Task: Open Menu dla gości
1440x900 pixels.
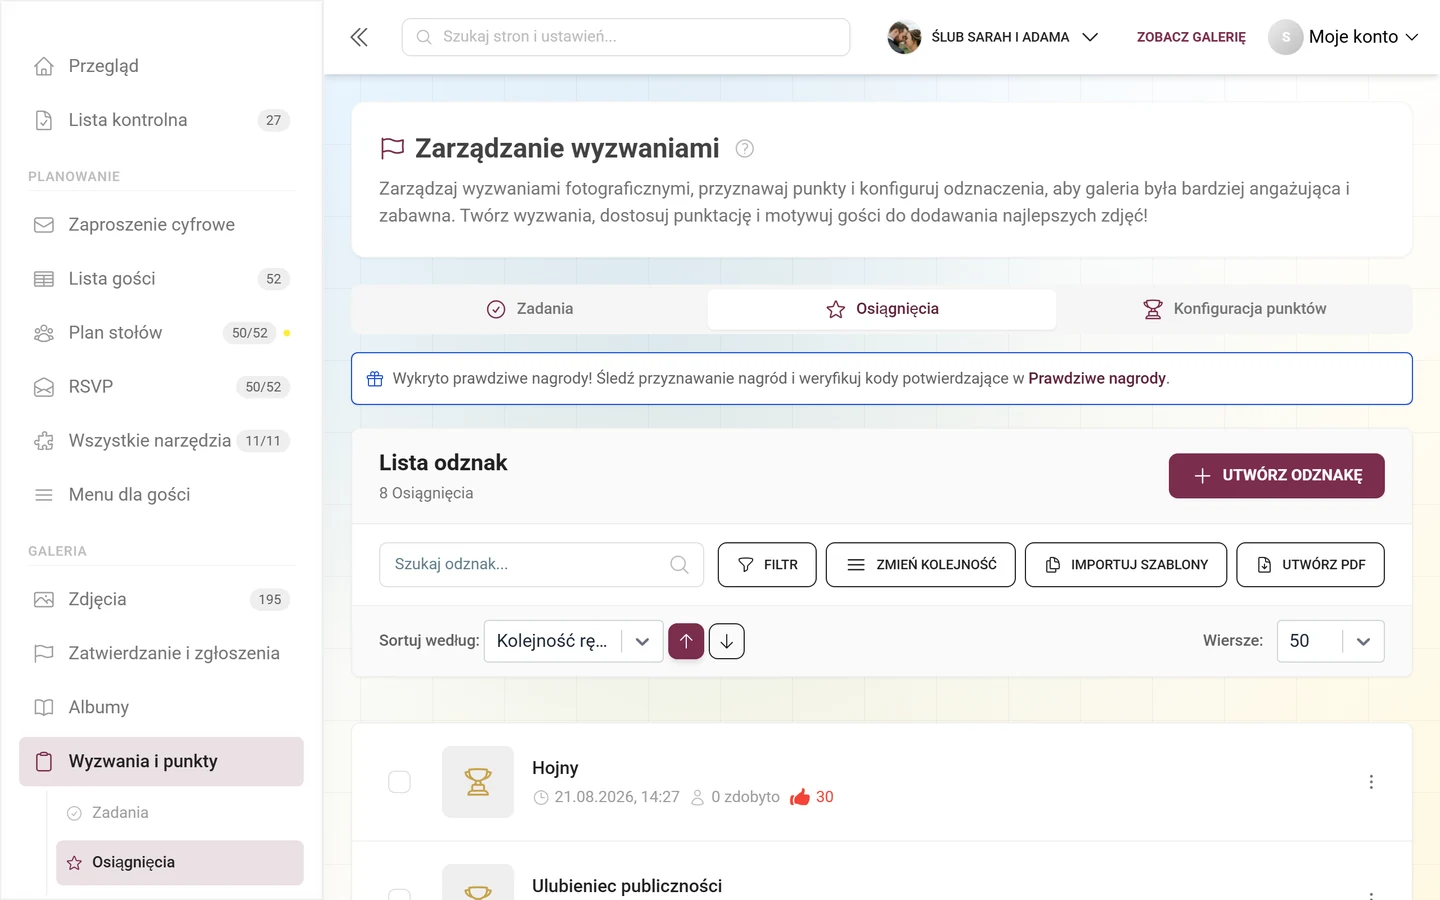Action: click(x=161, y=495)
